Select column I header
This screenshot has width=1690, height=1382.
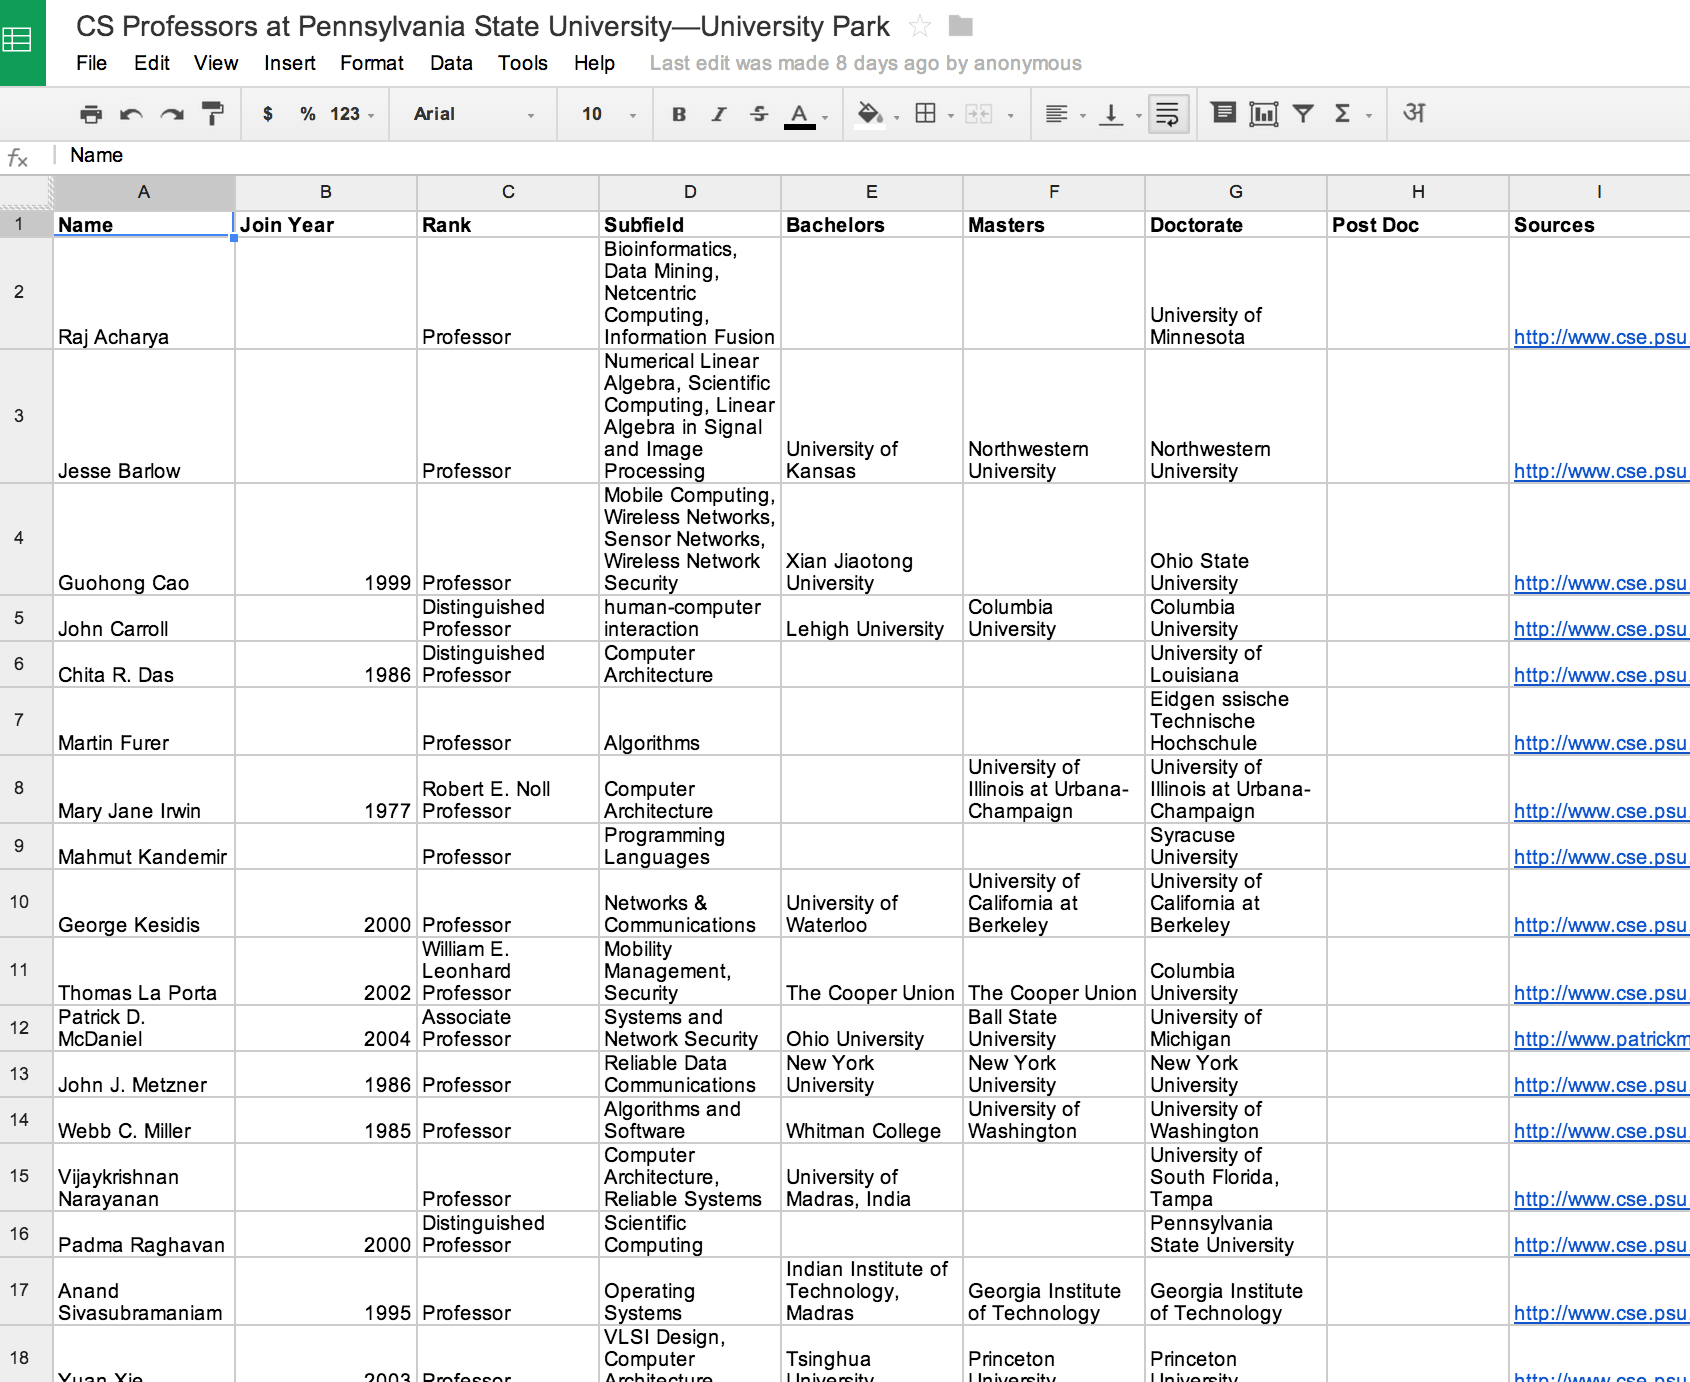(1598, 192)
